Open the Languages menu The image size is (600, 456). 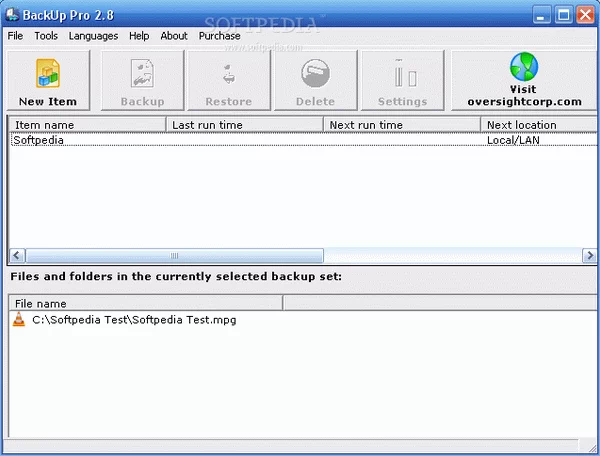point(93,36)
